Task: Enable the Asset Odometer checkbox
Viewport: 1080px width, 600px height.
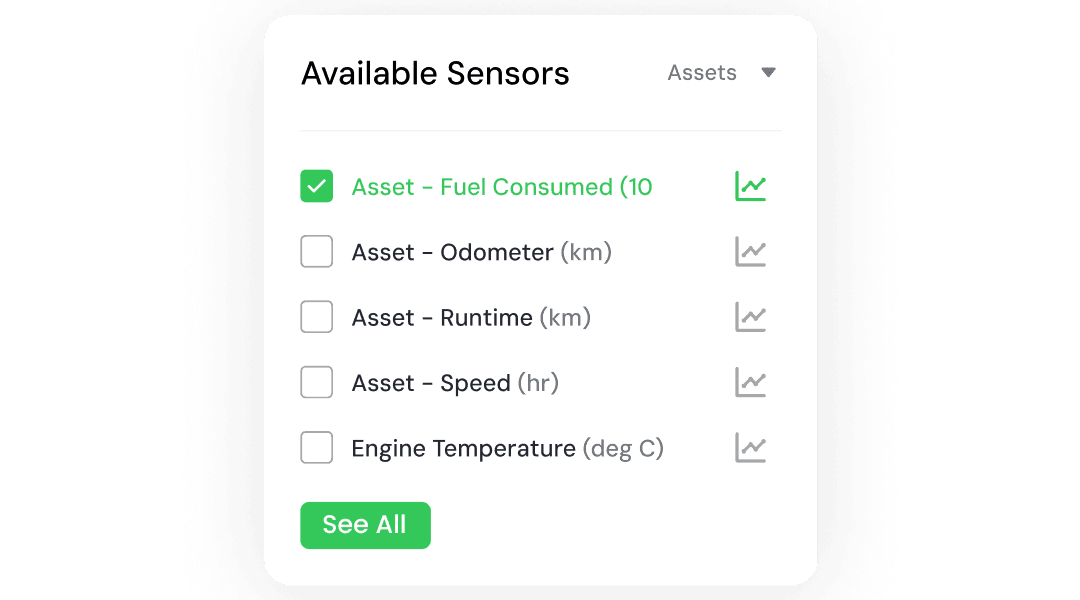Action: click(317, 251)
